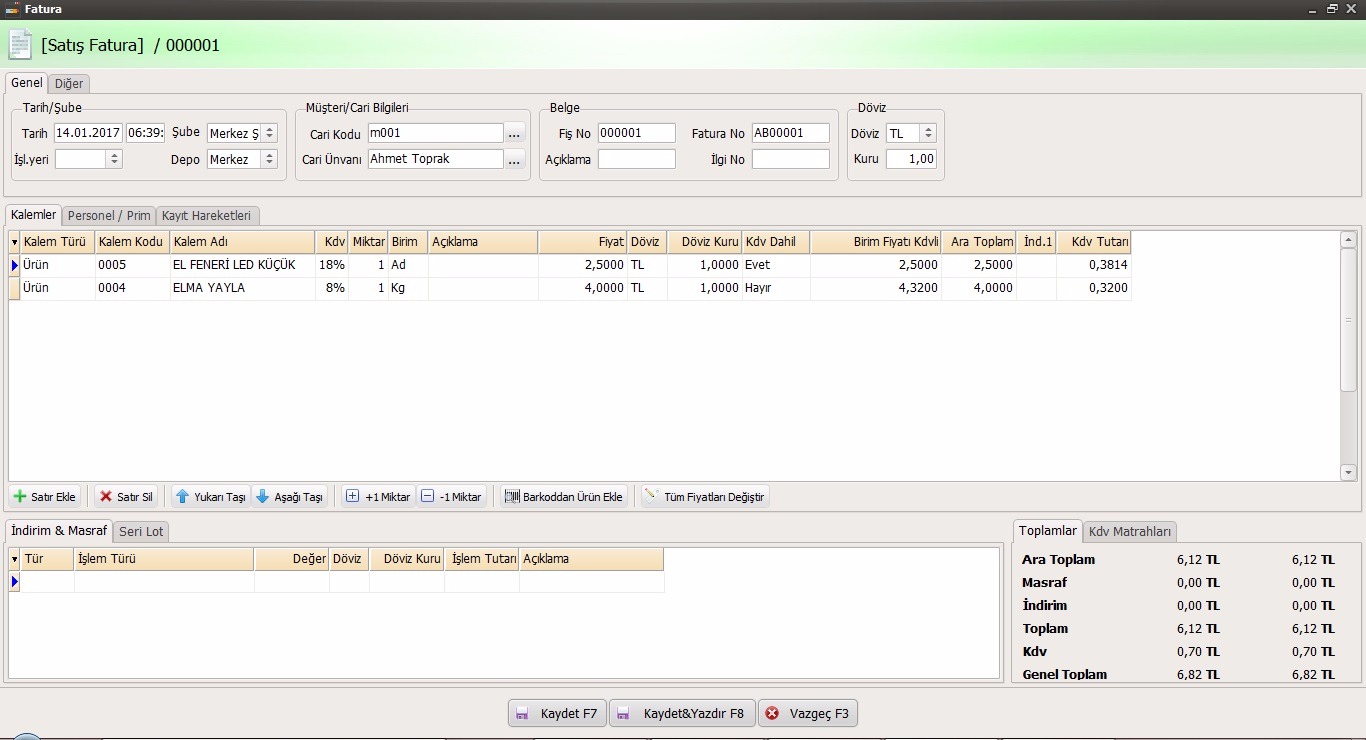The height and width of the screenshot is (740, 1366).
Task: Open Tüm Fiyatları Değiştir tool
Action: click(x=705, y=497)
